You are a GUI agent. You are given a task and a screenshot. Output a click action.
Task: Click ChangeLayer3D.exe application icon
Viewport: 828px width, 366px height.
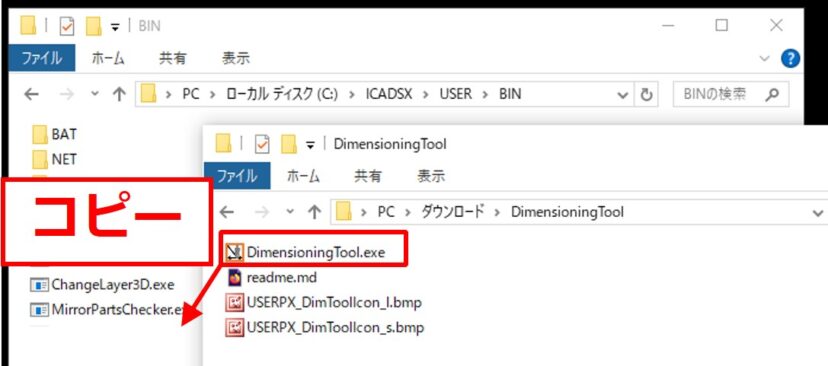[39, 285]
